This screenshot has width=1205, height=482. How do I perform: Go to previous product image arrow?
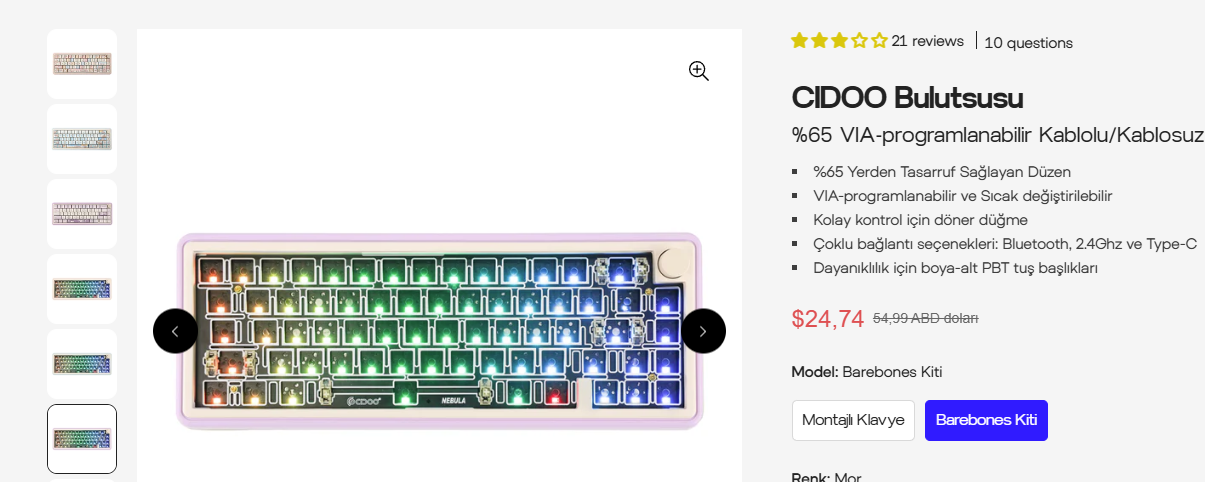[175, 331]
